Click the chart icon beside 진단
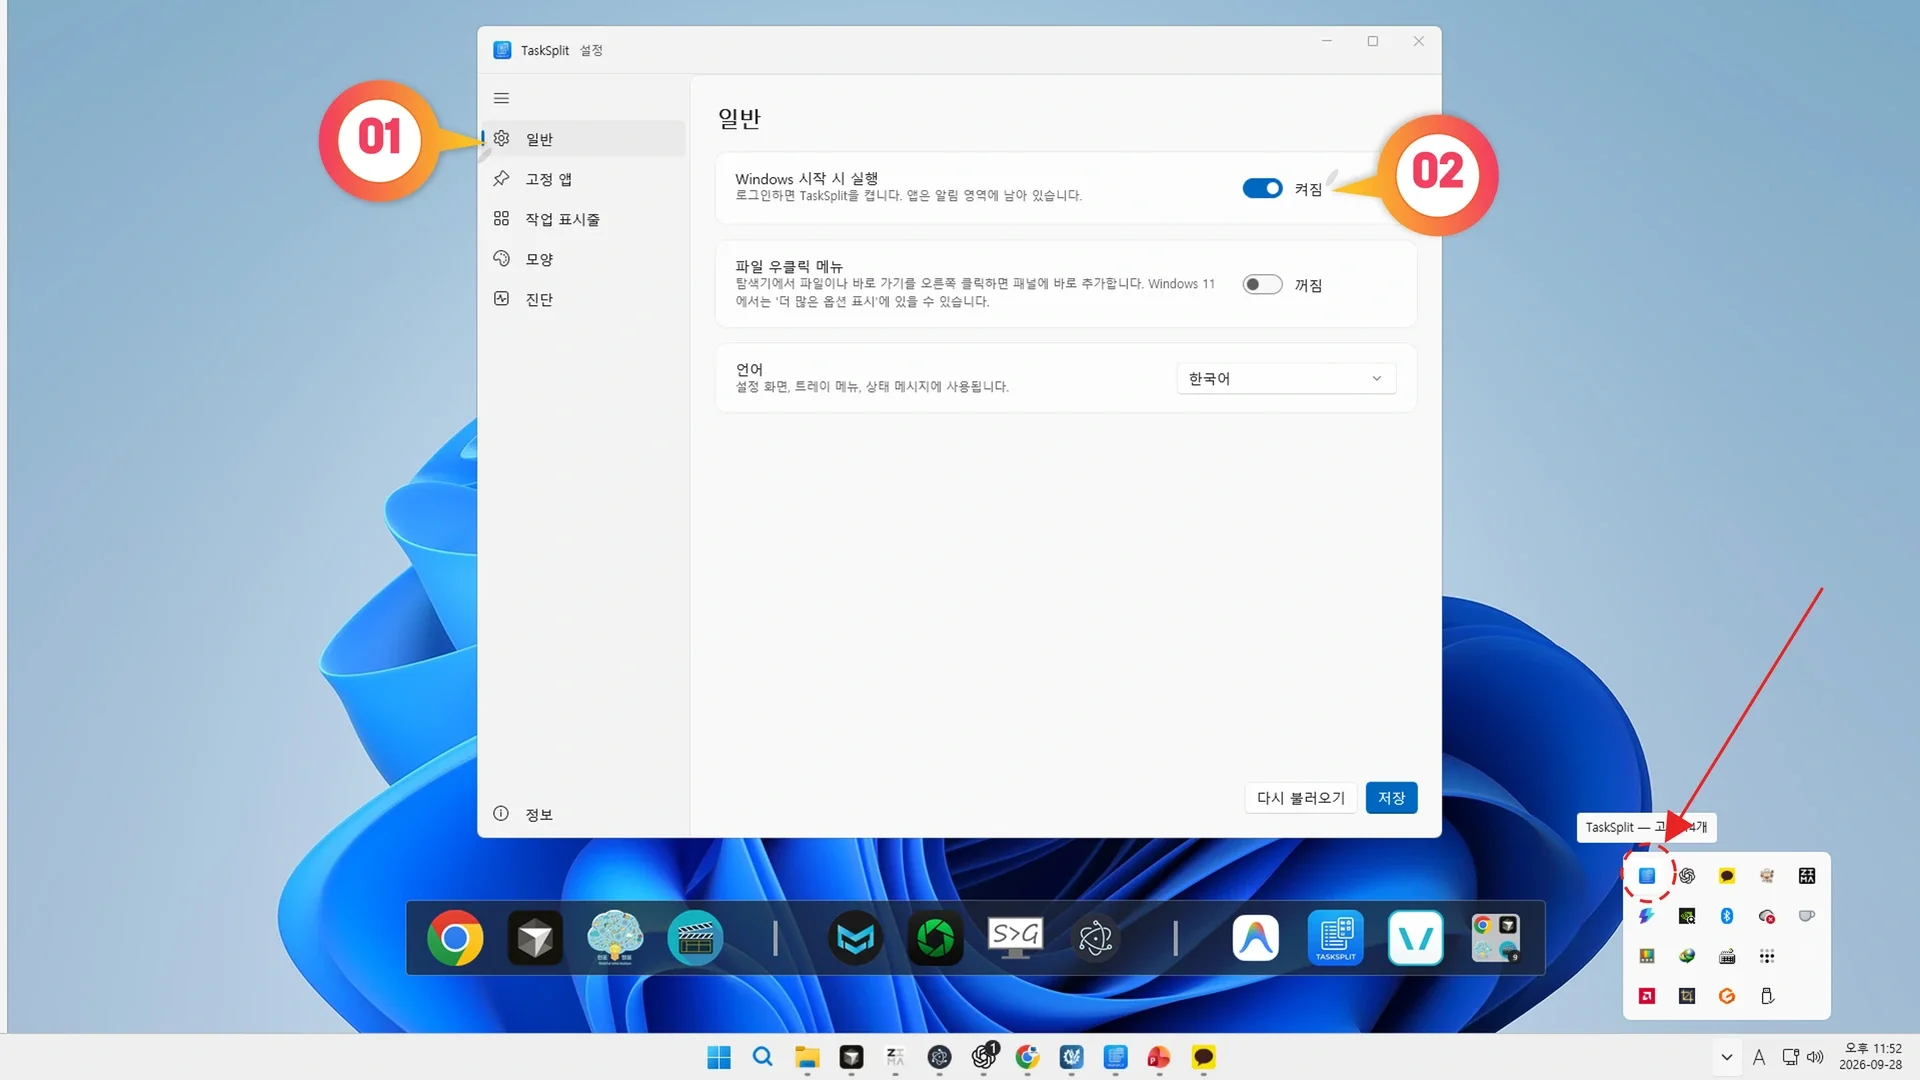 click(x=501, y=298)
